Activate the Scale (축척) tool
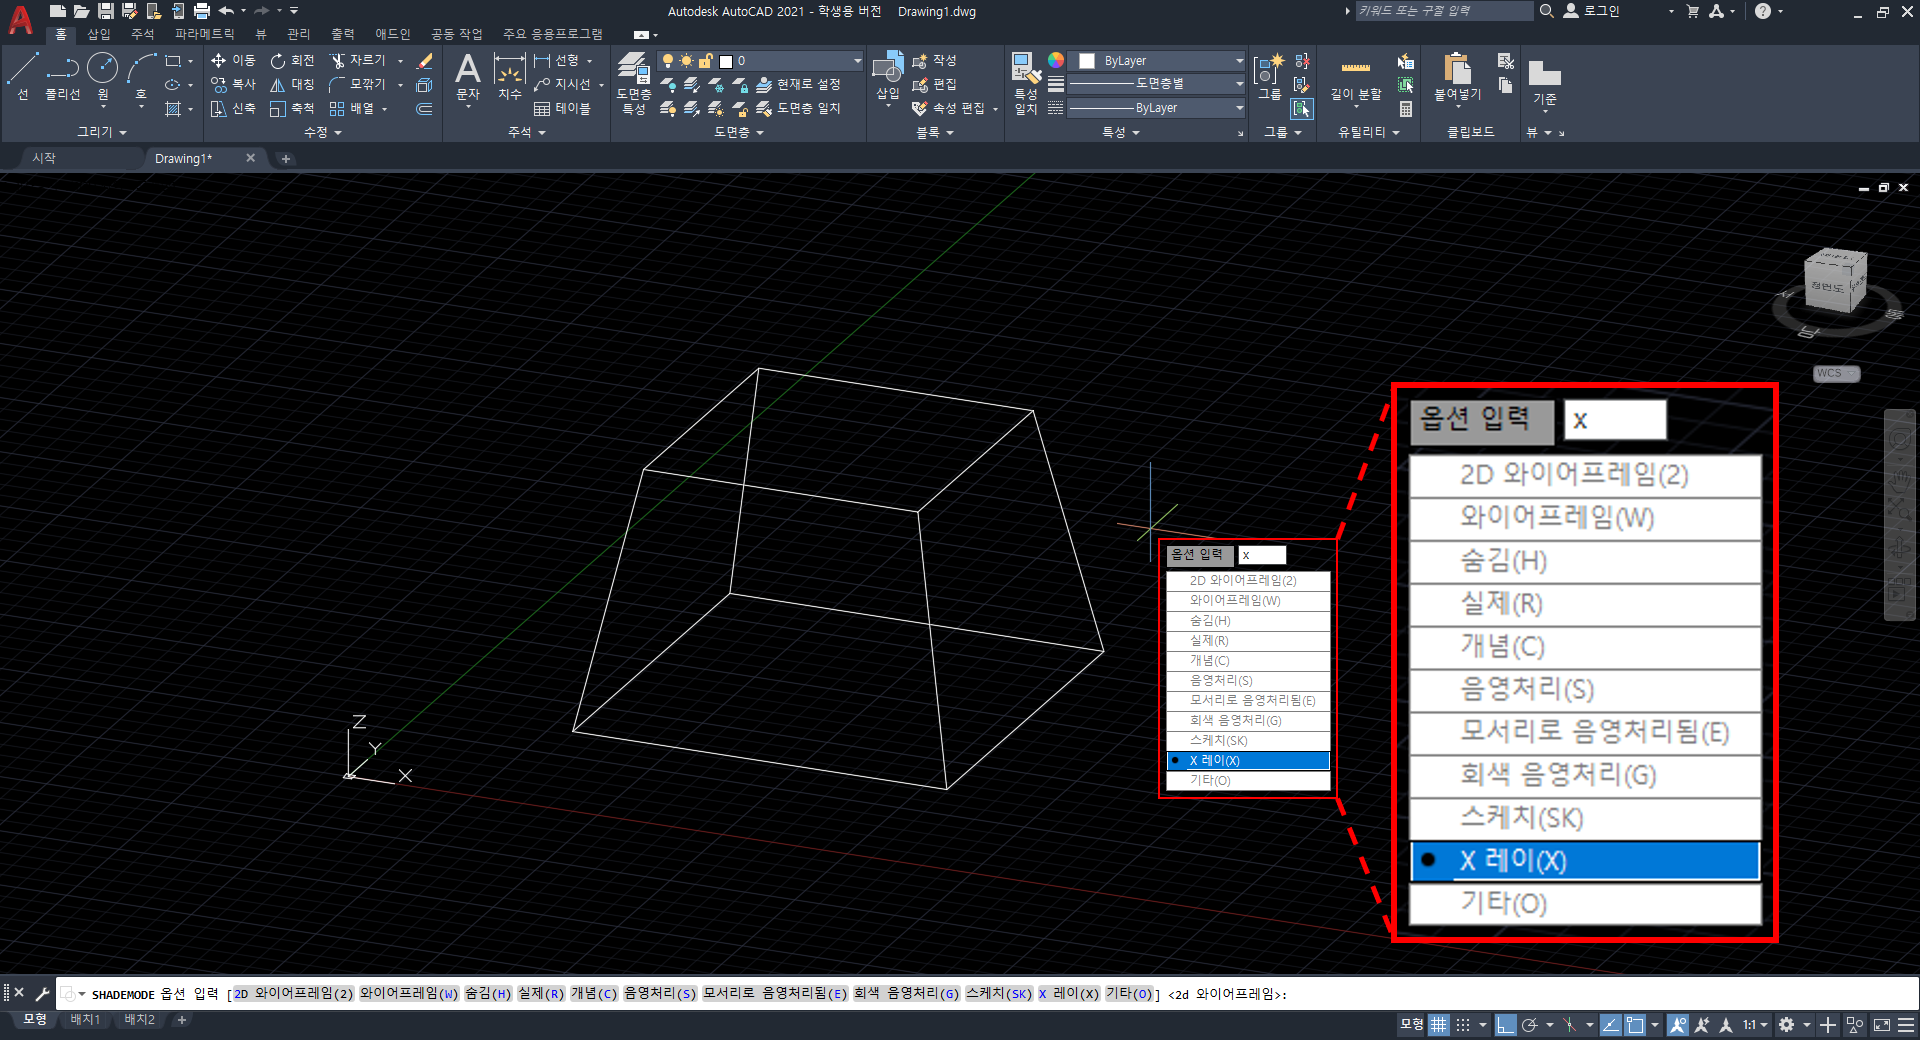Viewport: 1920px width, 1040px height. (x=292, y=108)
